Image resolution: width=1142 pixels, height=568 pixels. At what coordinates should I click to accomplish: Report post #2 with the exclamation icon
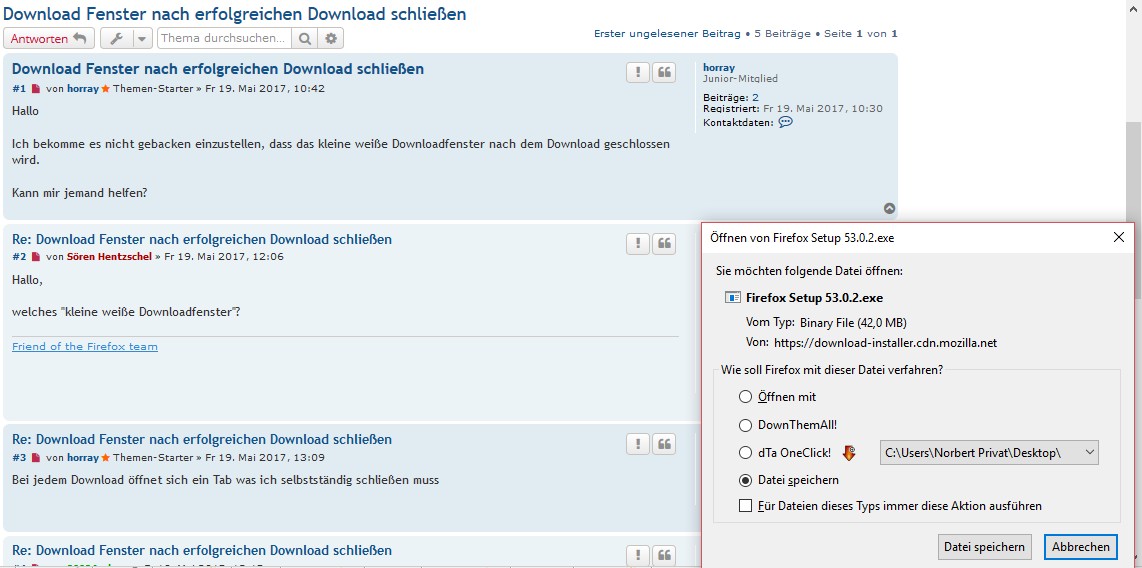[637, 244]
